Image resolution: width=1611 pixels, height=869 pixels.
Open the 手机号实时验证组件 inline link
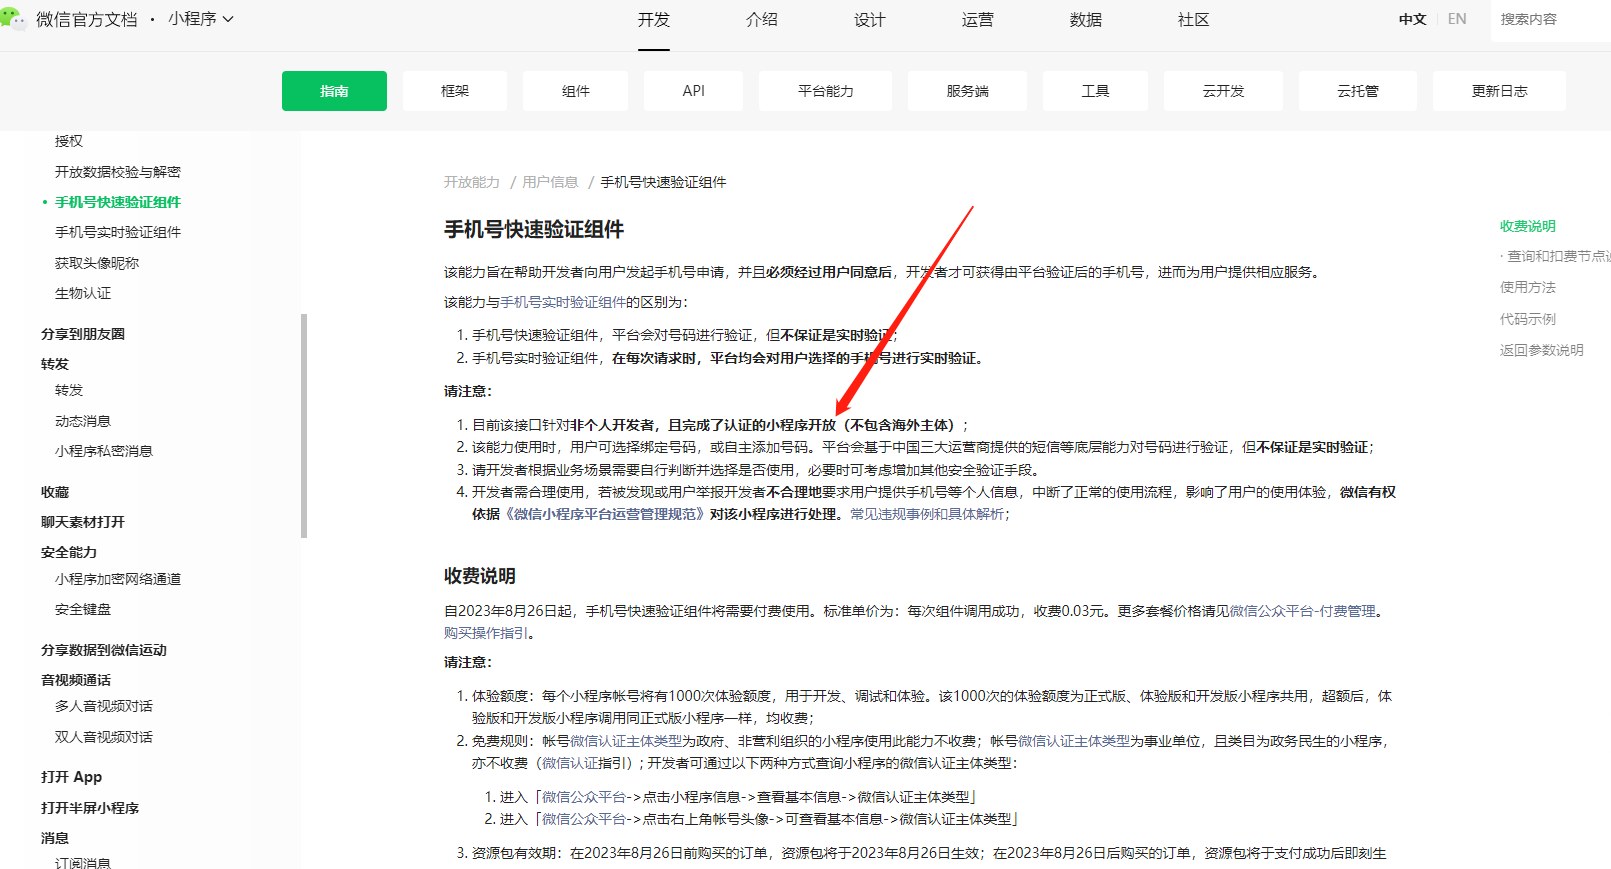pyautogui.click(x=563, y=302)
